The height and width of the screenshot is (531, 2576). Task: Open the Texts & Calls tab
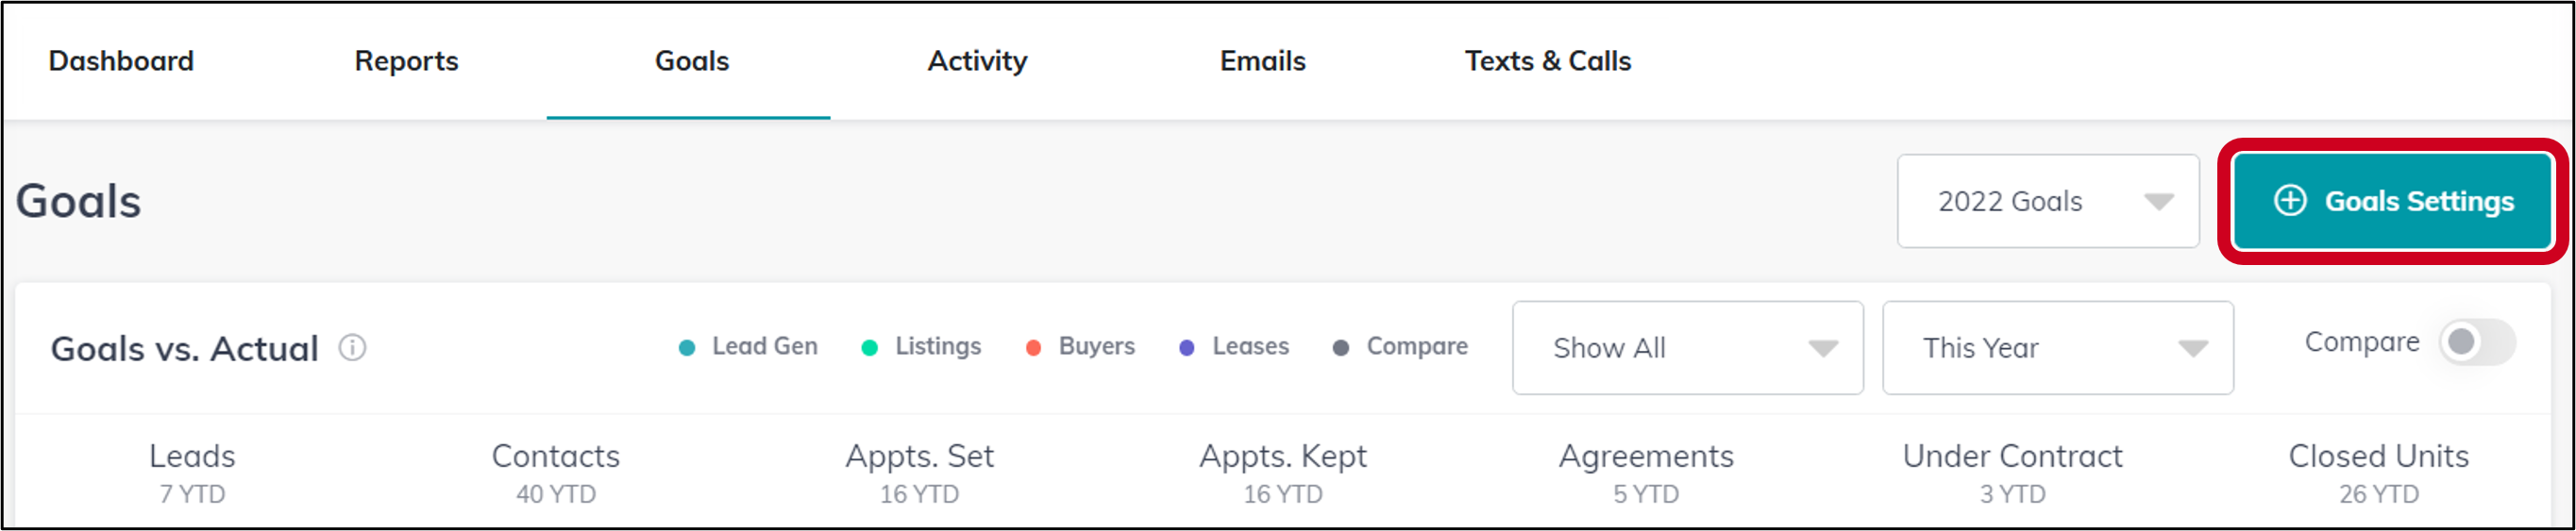[x=1547, y=61]
